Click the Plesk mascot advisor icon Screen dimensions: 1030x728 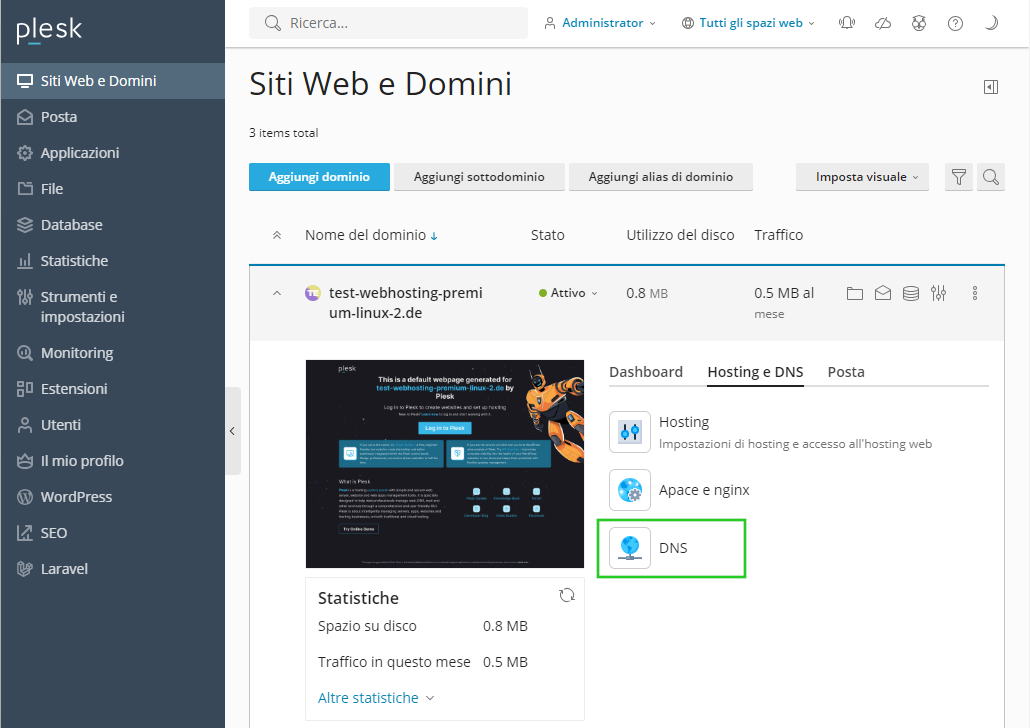click(919, 23)
